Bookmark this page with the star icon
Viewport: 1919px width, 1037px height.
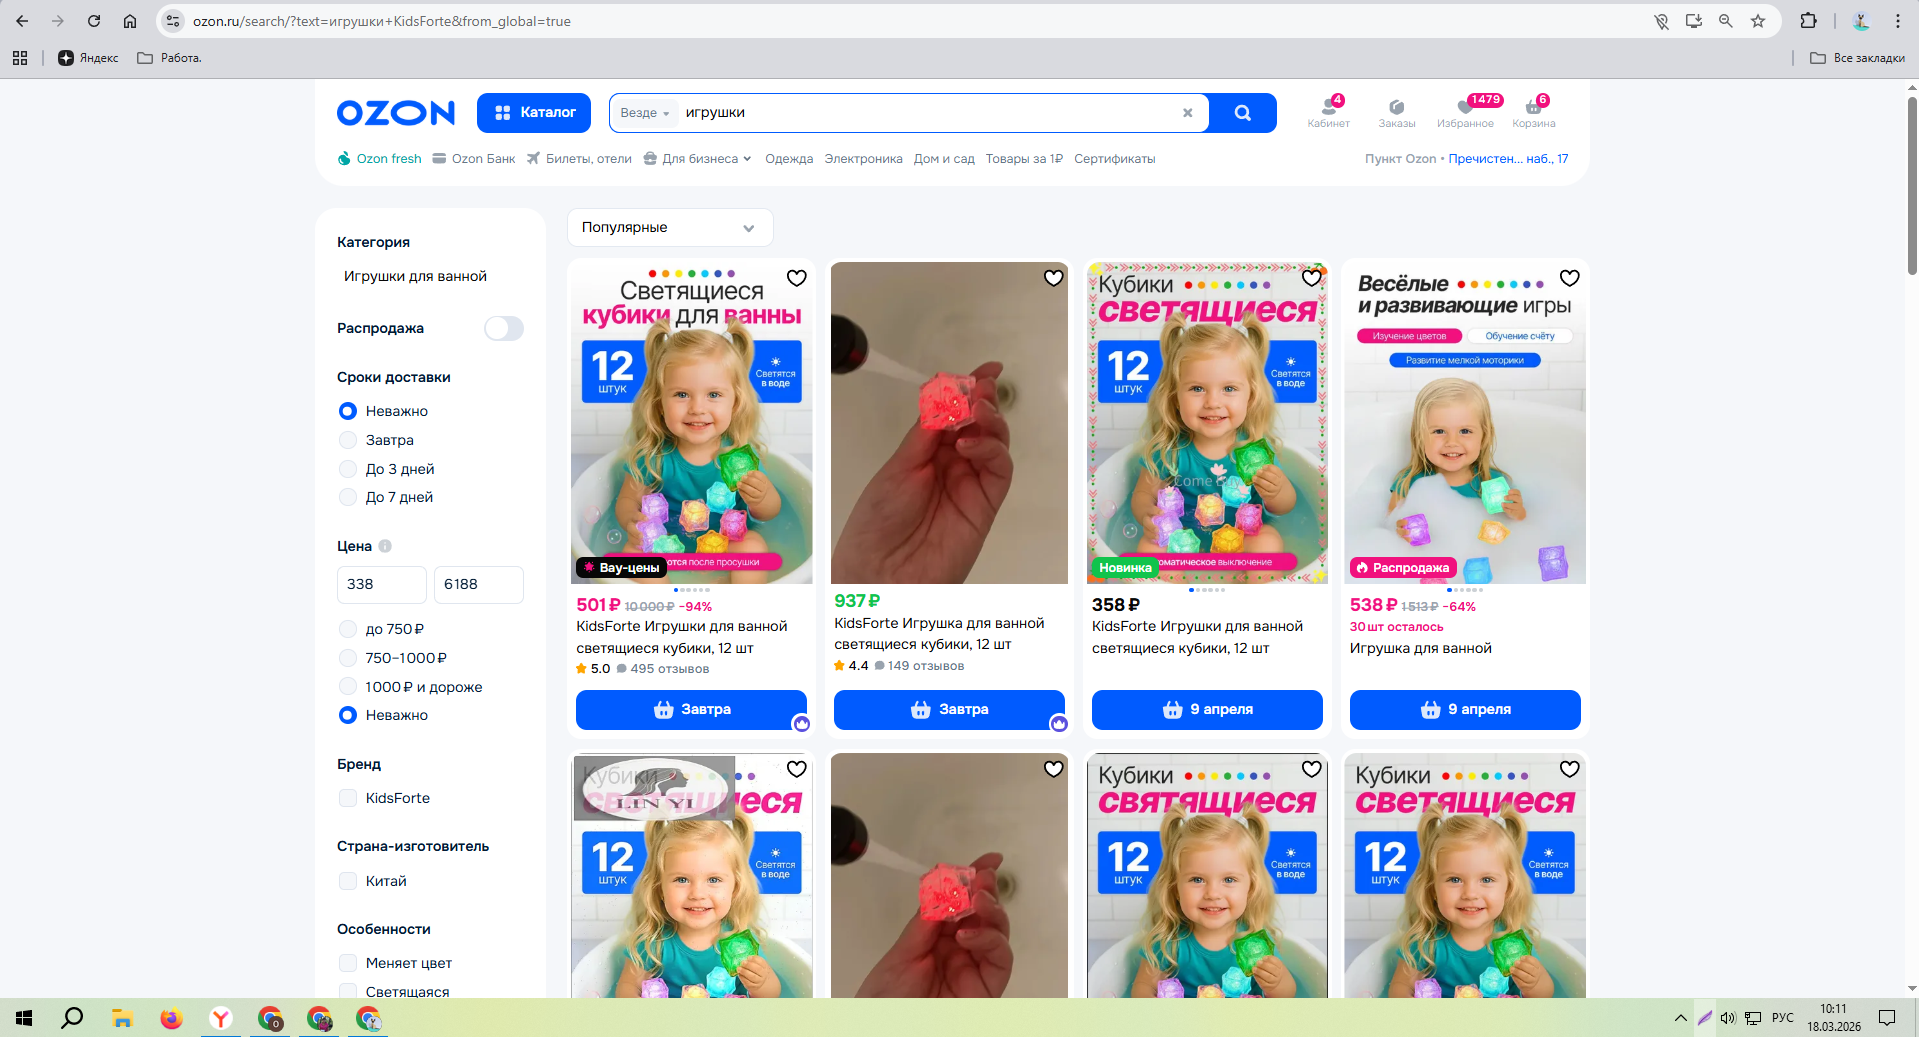coord(1758,21)
